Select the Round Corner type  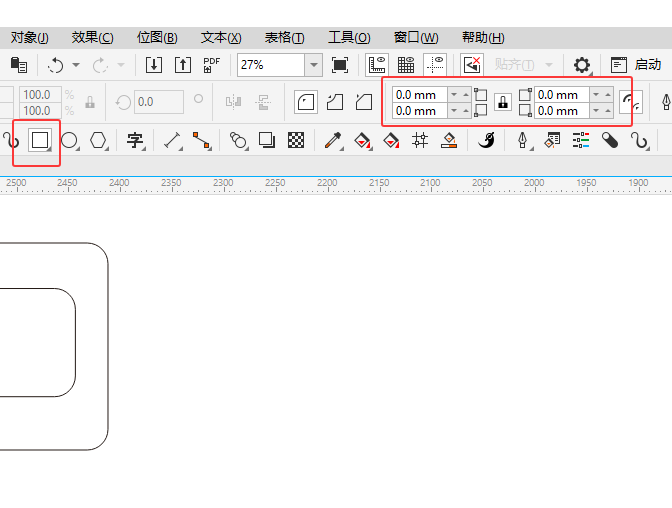coord(306,102)
